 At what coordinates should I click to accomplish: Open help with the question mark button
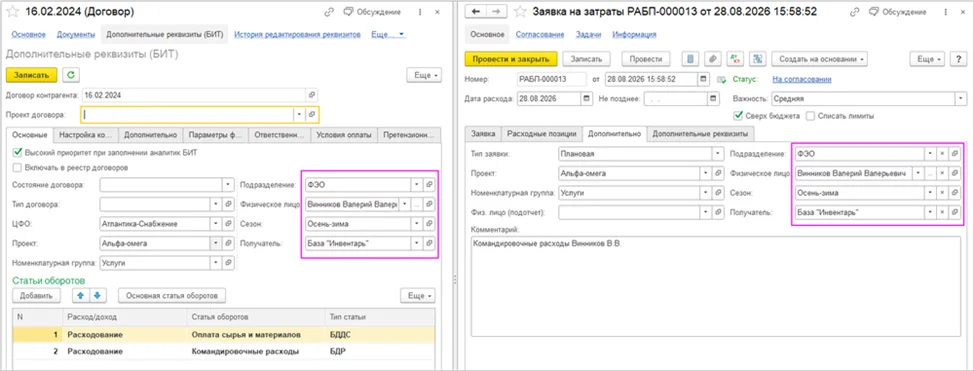(959, 59)
